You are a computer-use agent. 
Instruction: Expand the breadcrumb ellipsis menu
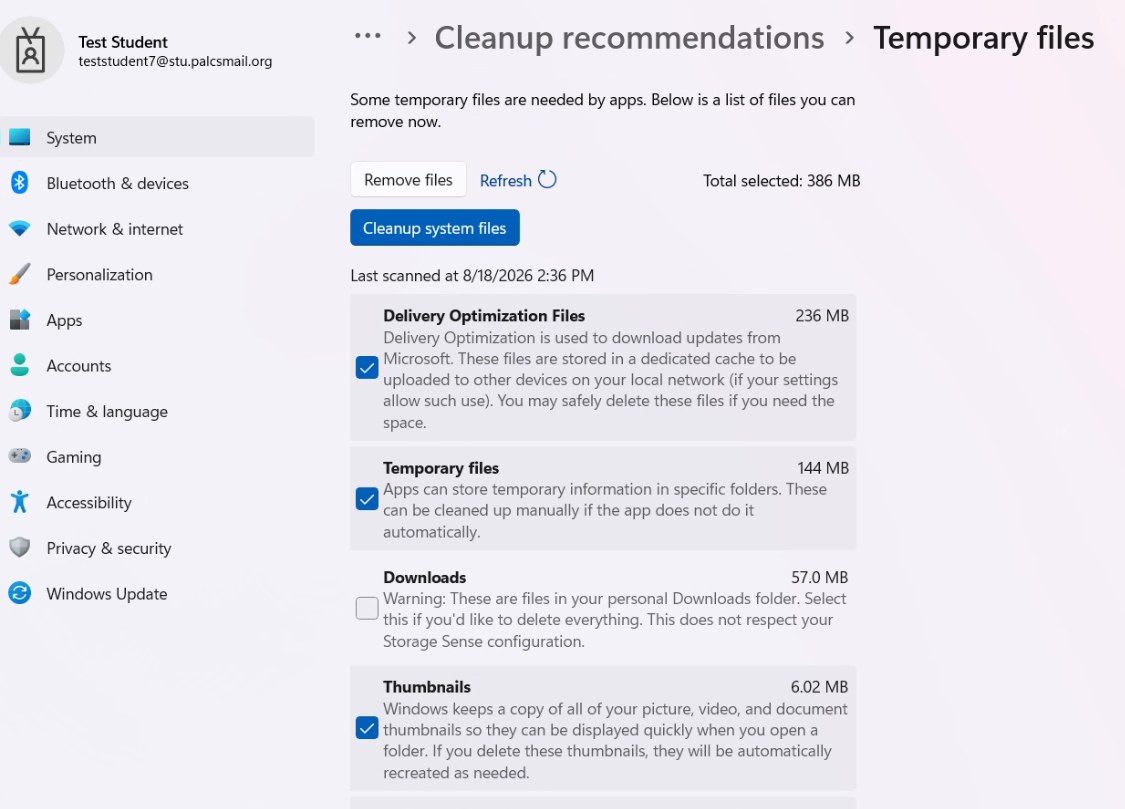(x=367, y=36)
